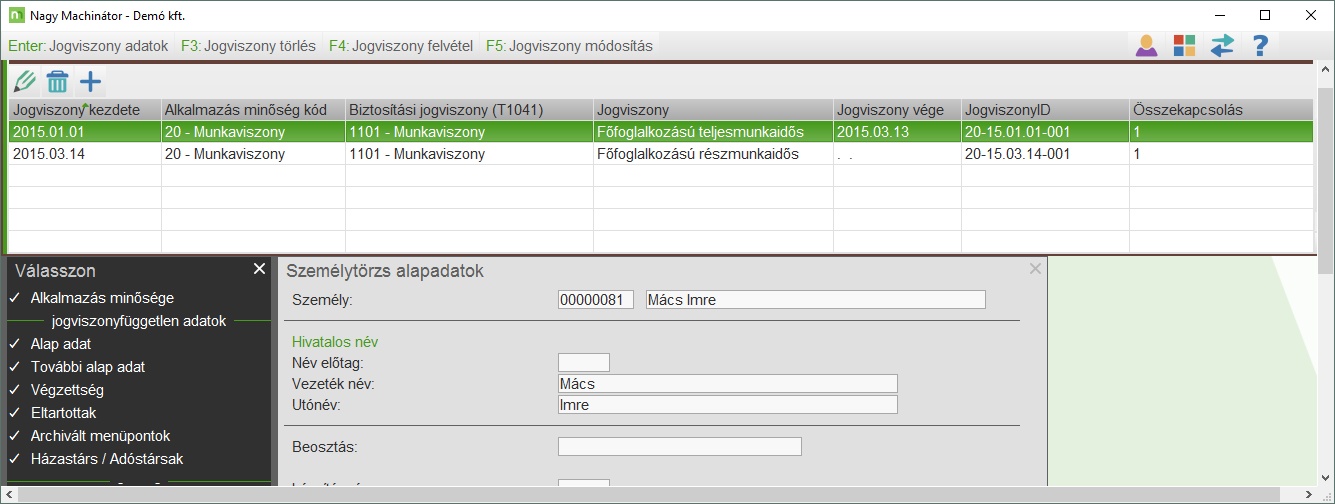Image resolution: width=1335 pixels, height=504 pixels.
Task: Click the trash bin delete icon
Action: [x=58, y=82]
